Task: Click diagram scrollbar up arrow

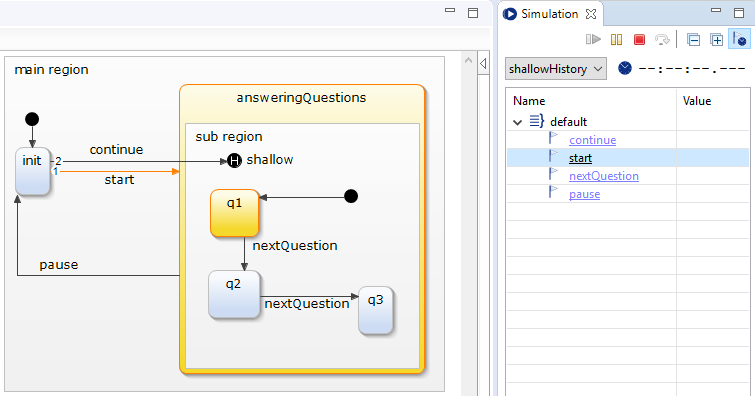Action: (468, 61)
